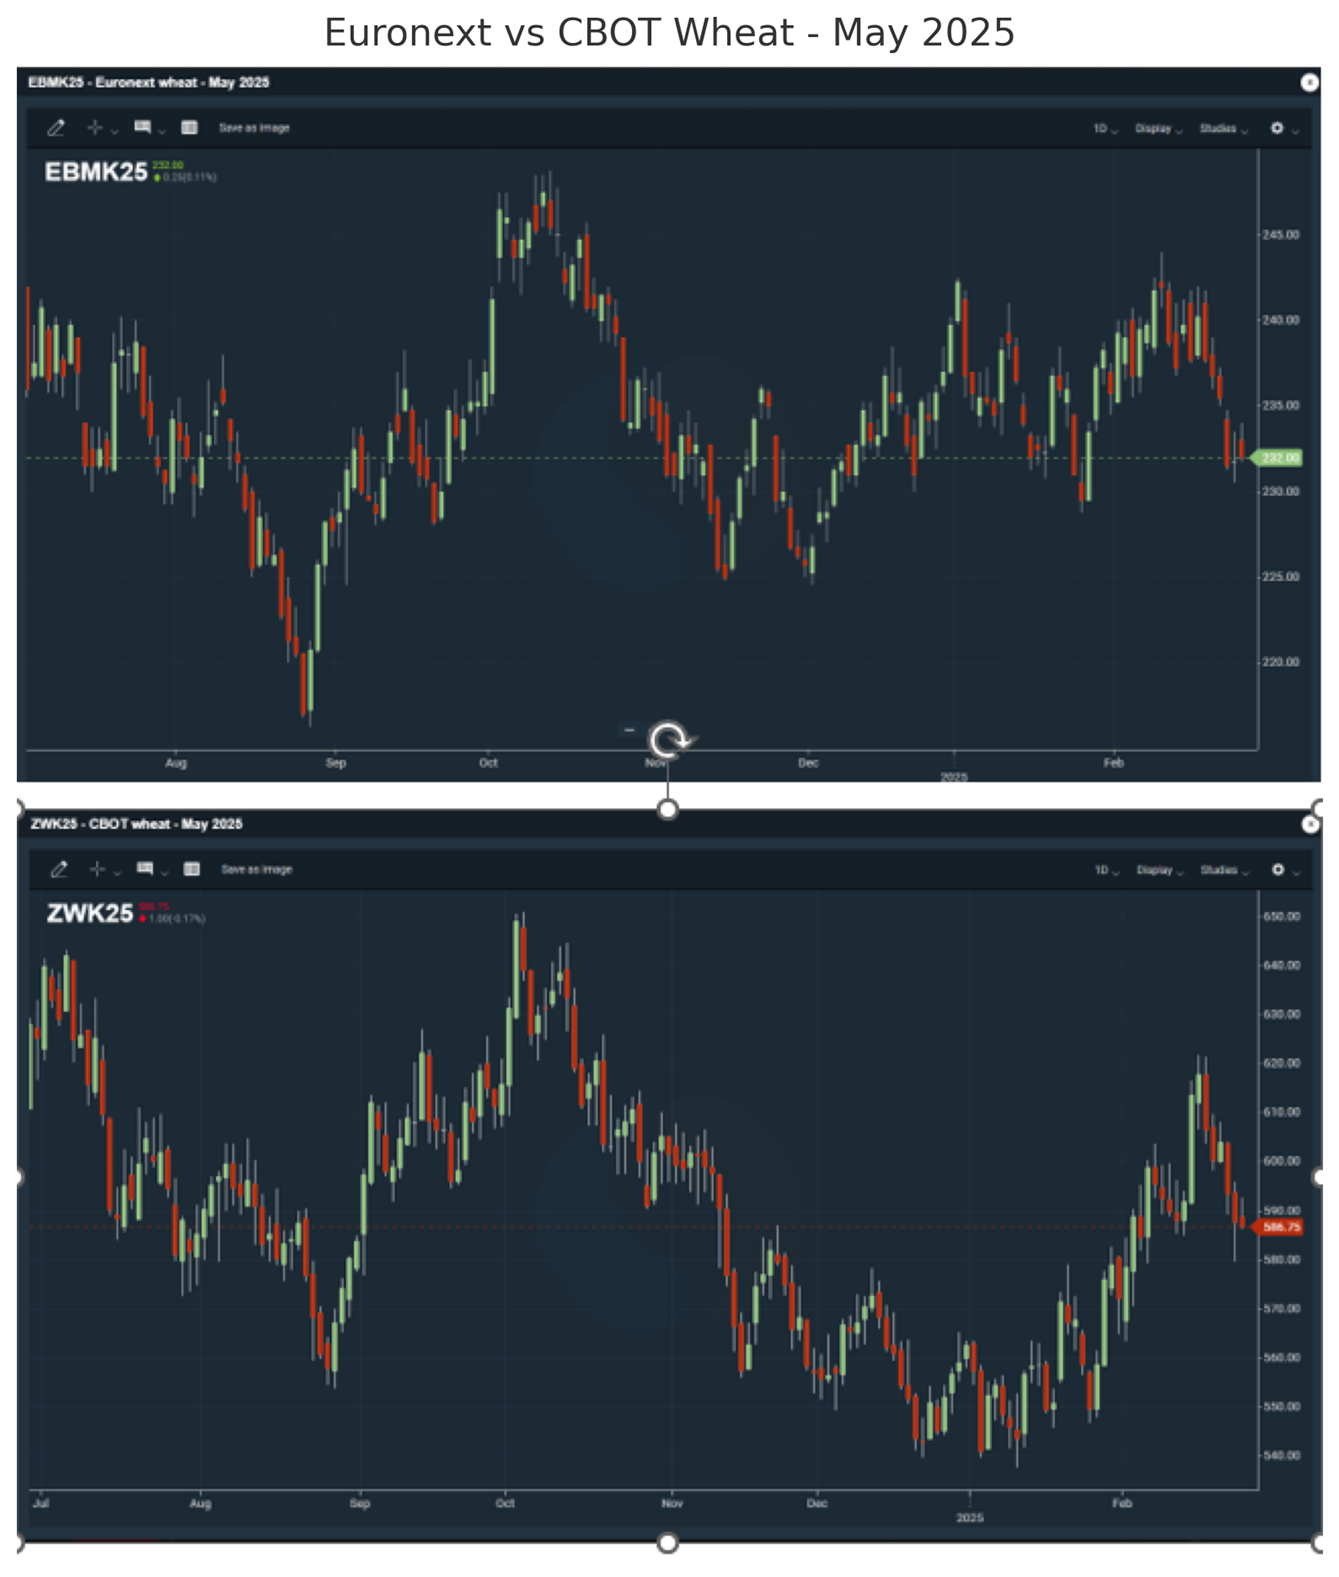This screenshot has width=1339, height=1577.
Task: Click Save as image in CBOT chart
Action: coord(256,870)
